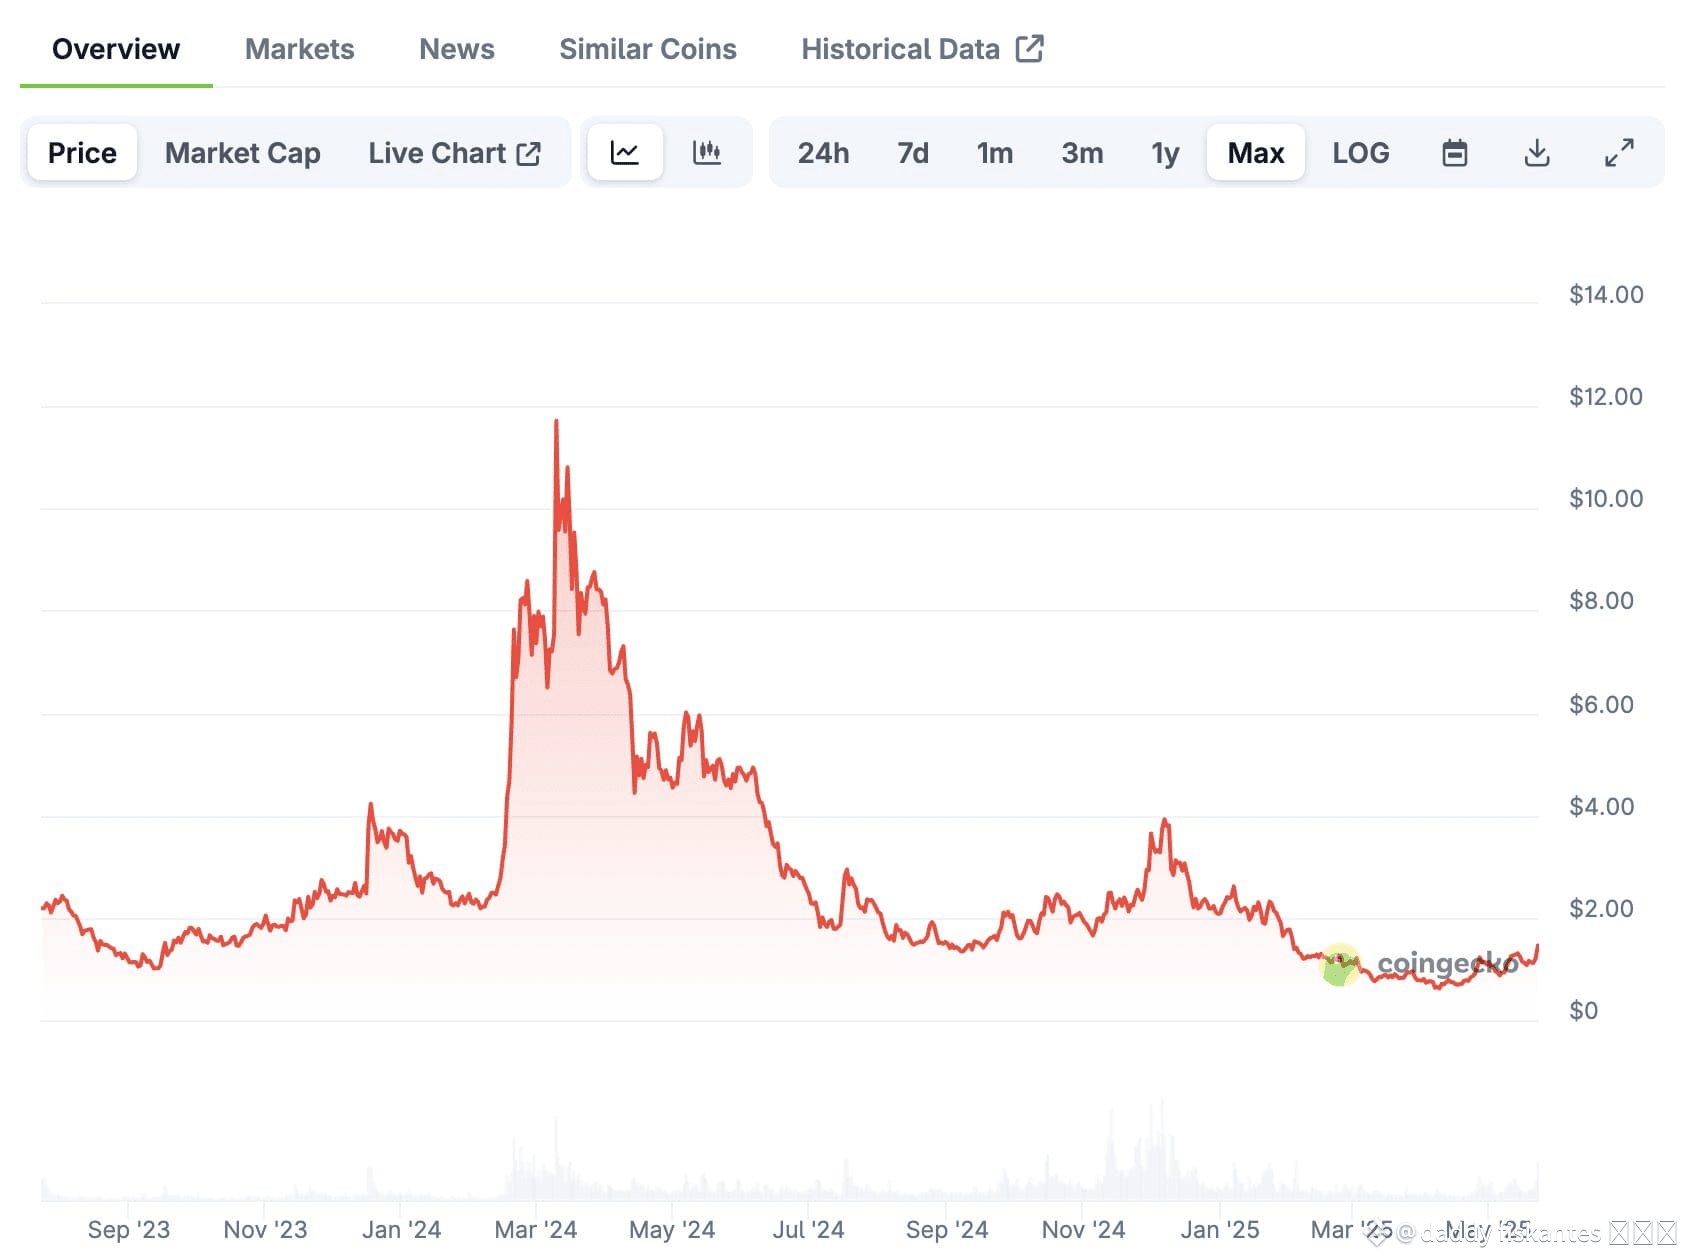The height and width of the screenshot is (1258, 1686).
Task: Set time range to 7d
Action: [x=913, y=153]
